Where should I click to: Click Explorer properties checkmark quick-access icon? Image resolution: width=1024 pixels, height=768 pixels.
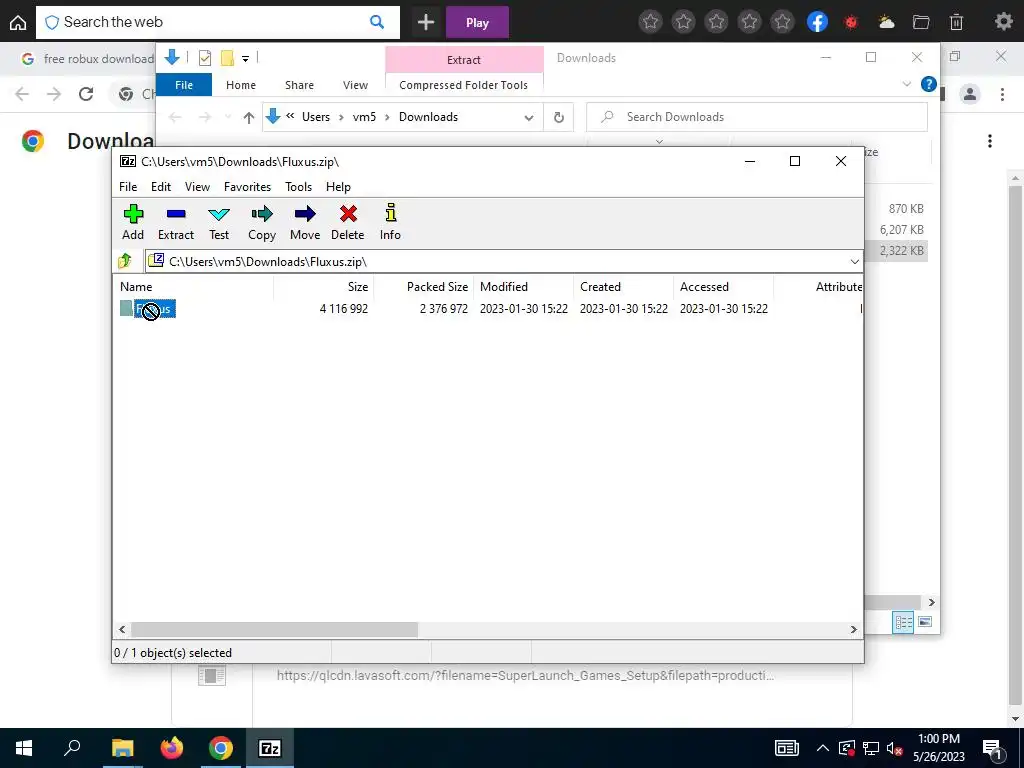(x=204, y=58)
